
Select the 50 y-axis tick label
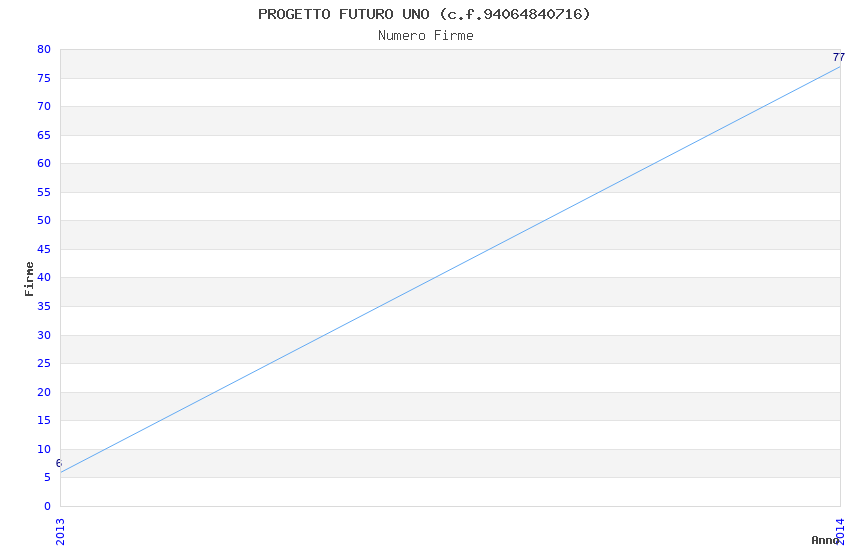click(44, 221)
